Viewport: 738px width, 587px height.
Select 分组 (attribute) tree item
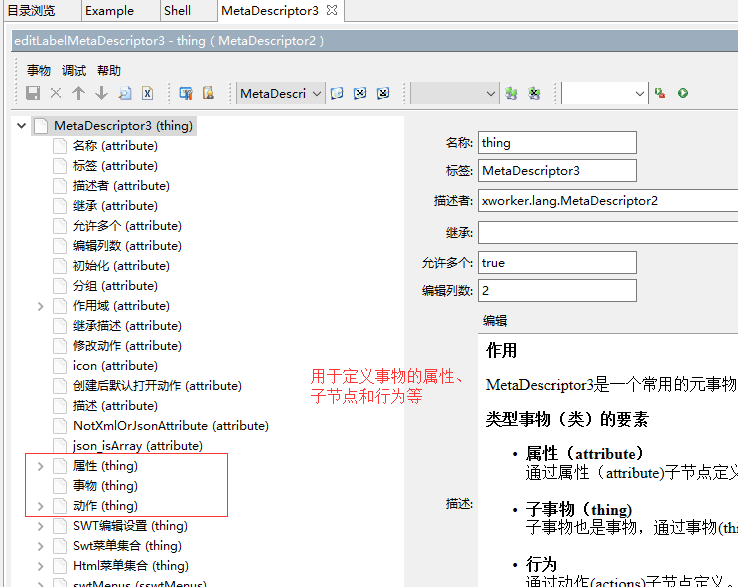tap(115, 286)
